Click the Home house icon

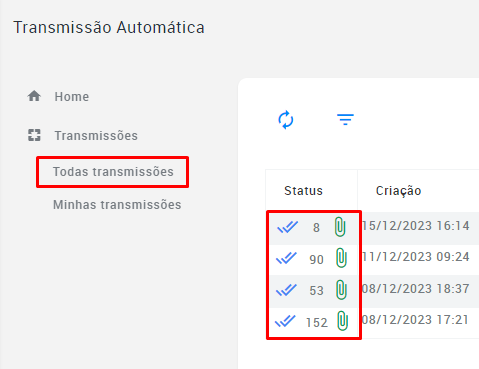pos(34,96)
